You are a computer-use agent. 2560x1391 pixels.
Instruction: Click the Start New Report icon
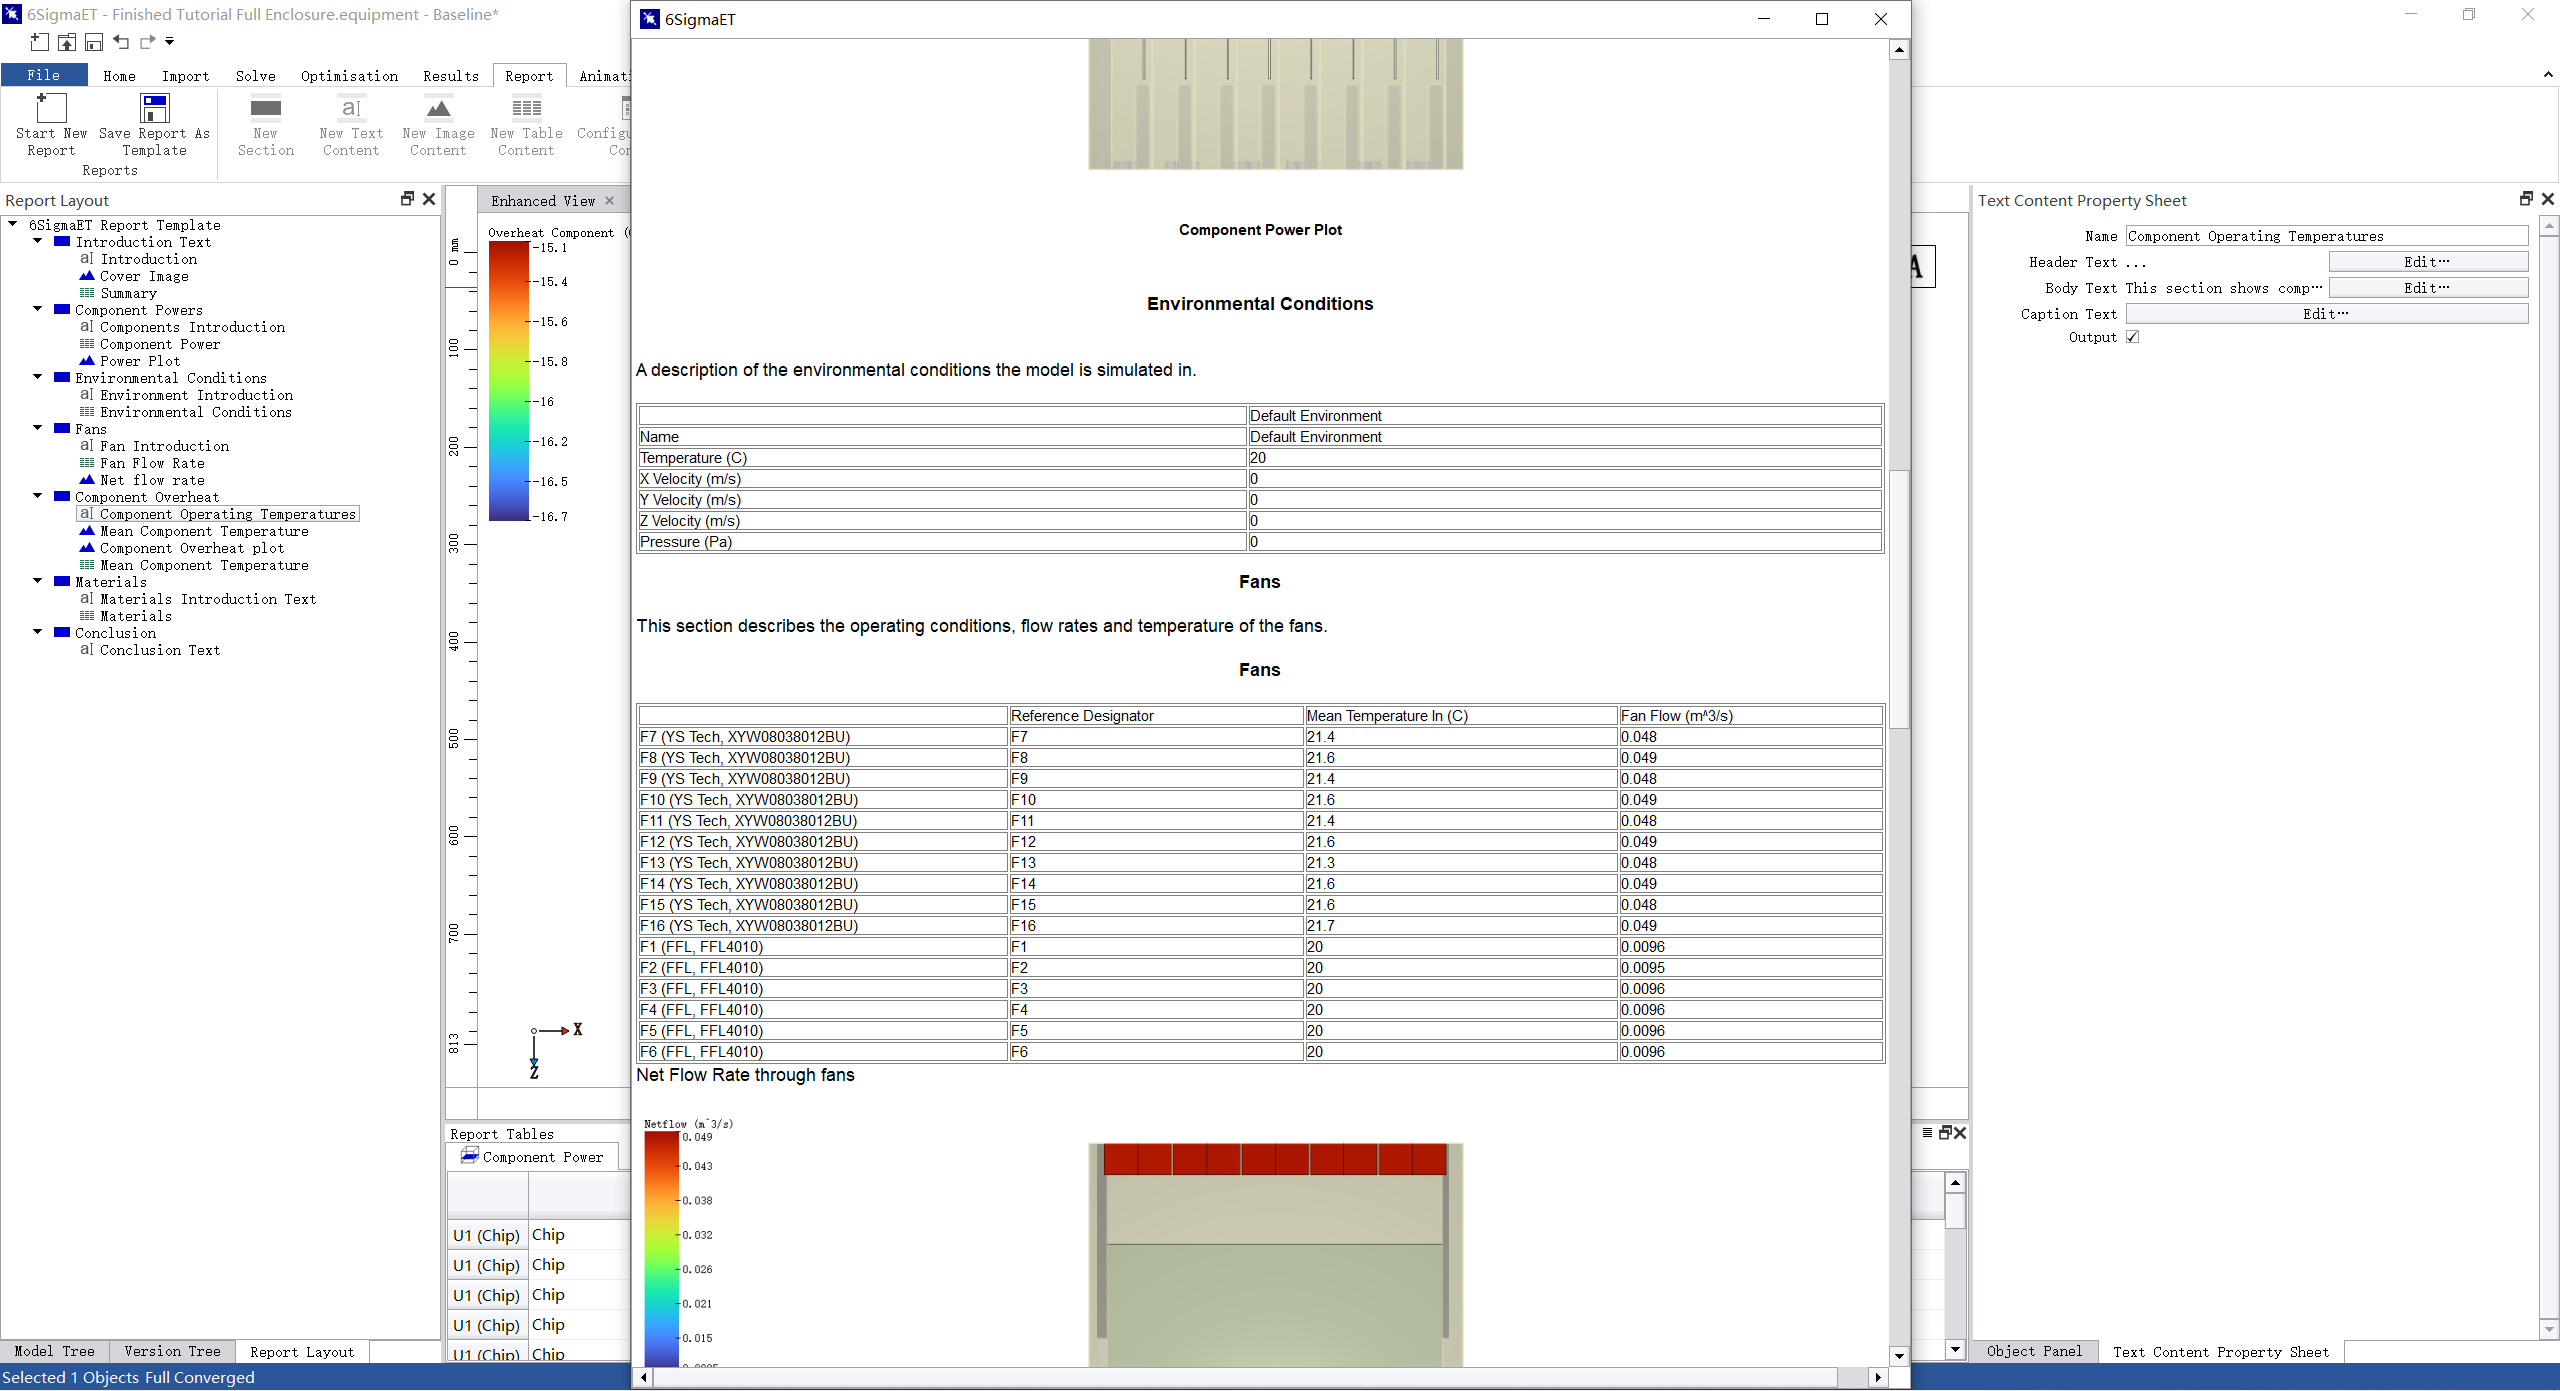[x=51, y=109]
